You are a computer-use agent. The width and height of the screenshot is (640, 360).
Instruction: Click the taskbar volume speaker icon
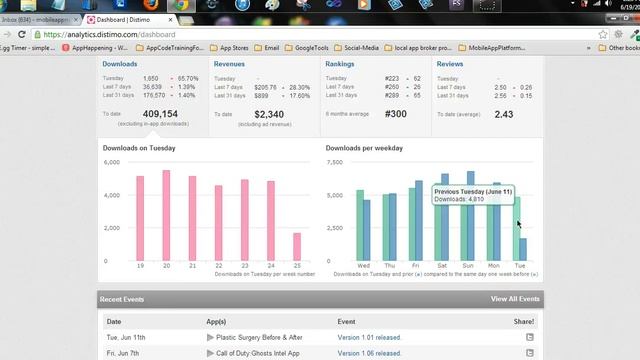tap(608, 4)
